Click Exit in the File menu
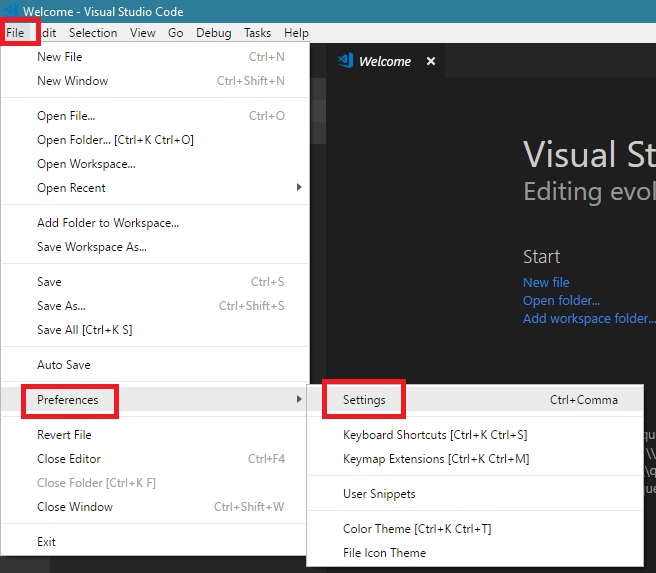 pos(47,542)
